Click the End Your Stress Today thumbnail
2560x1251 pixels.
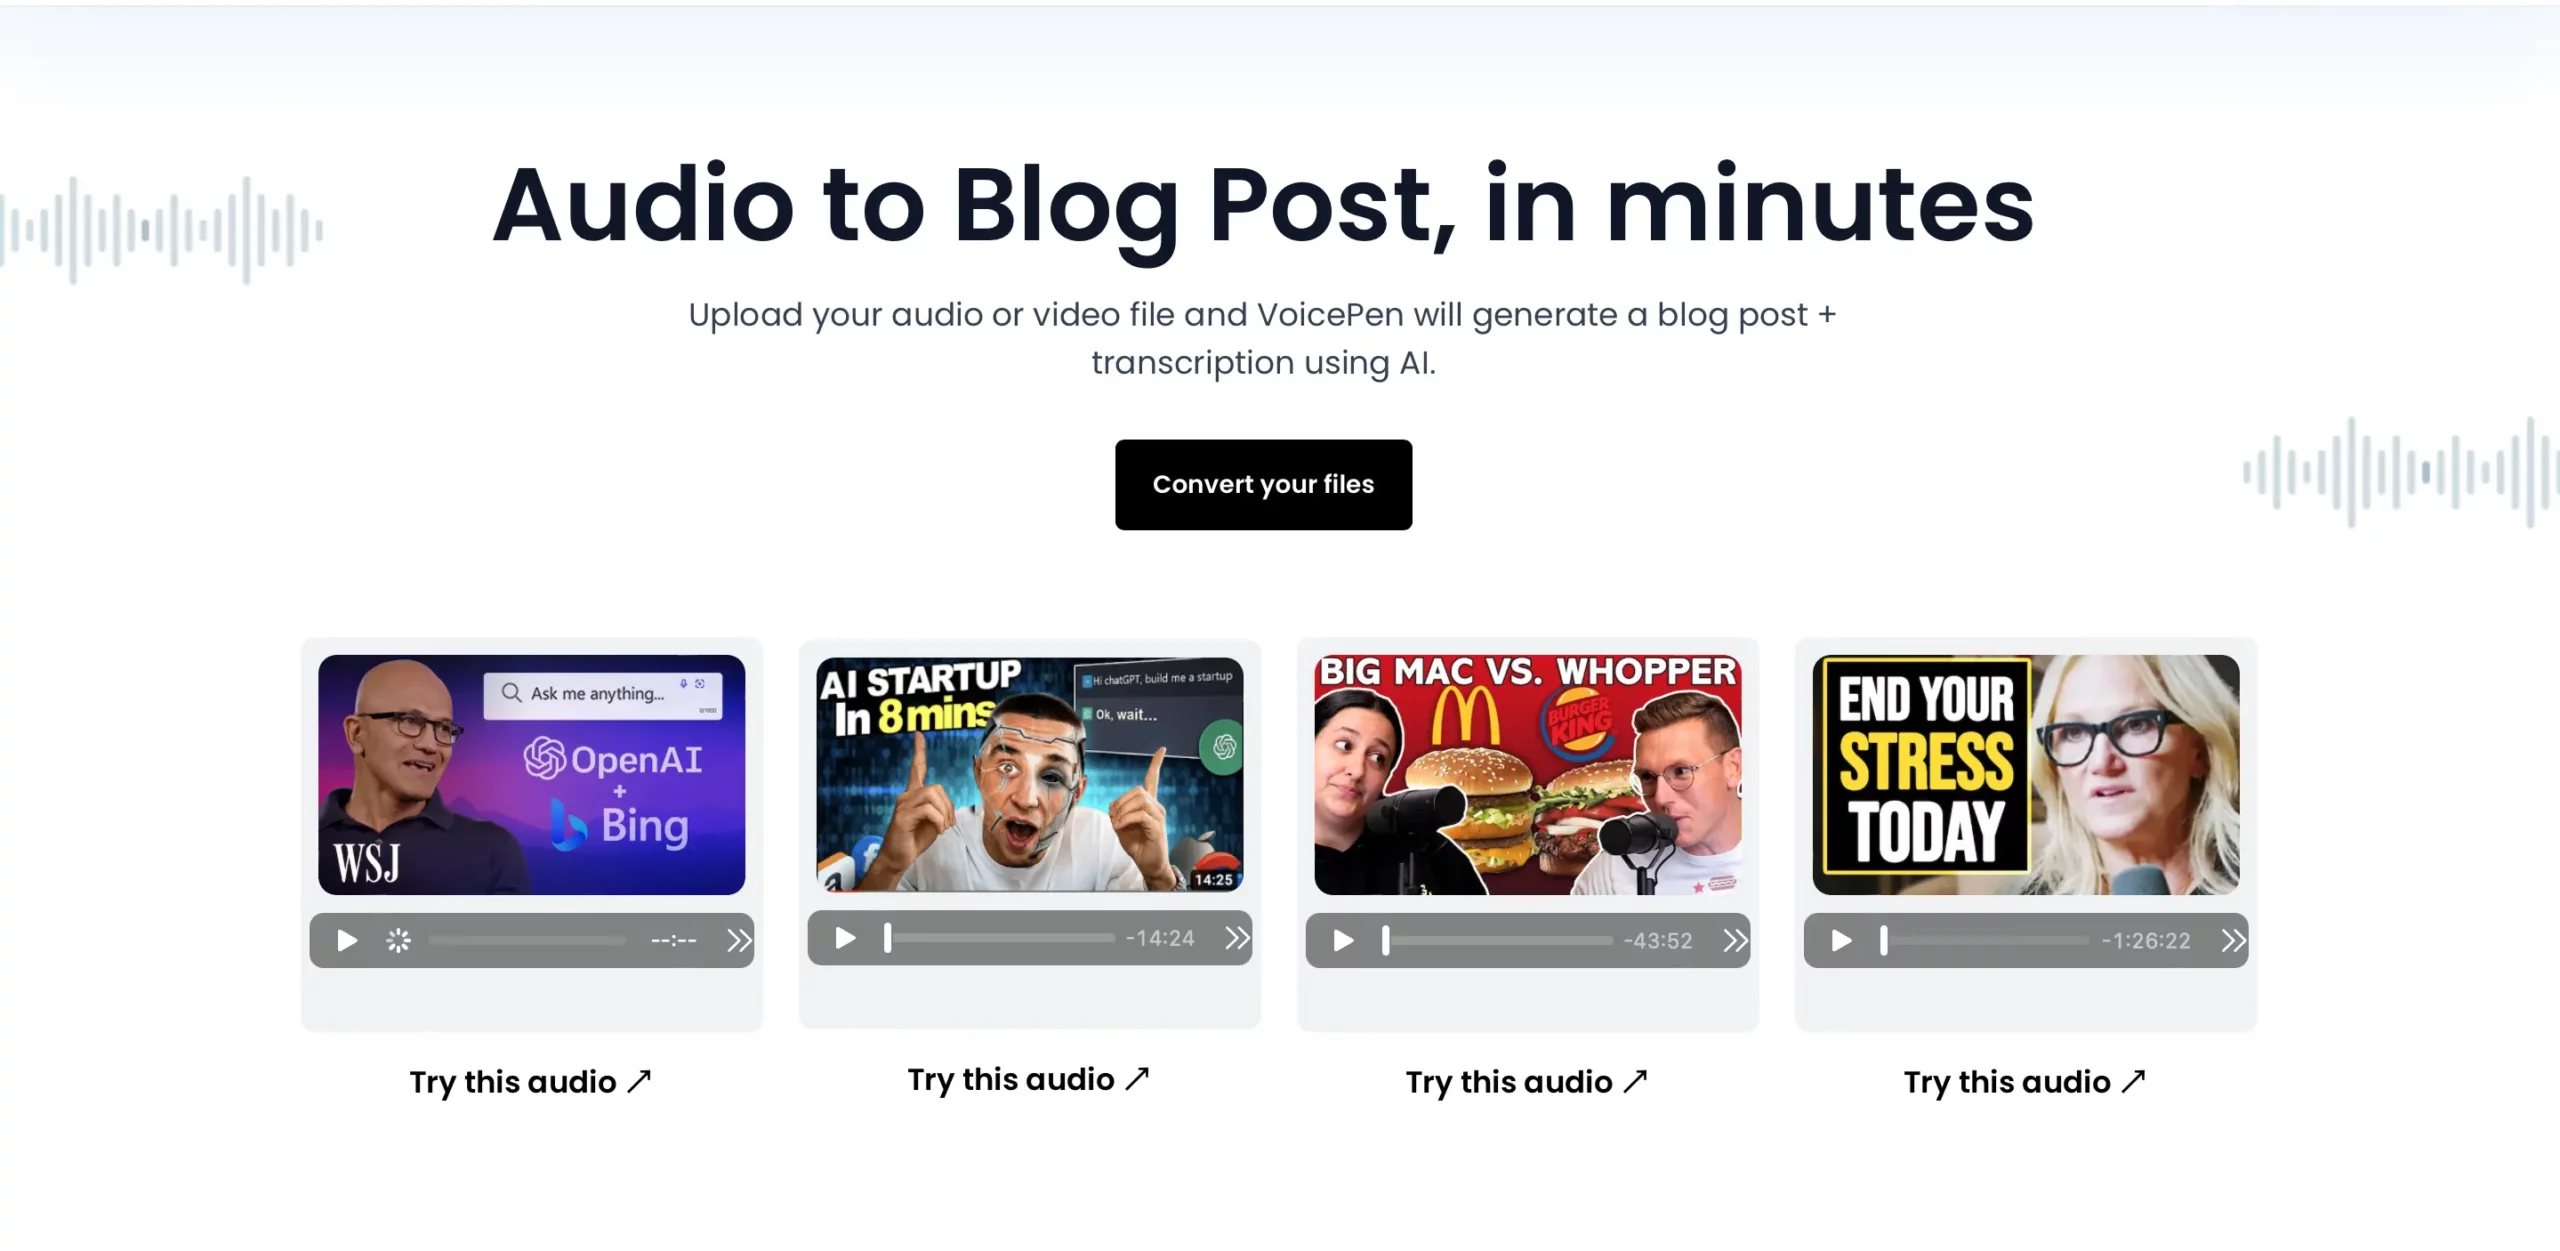tap(2025, 775)
